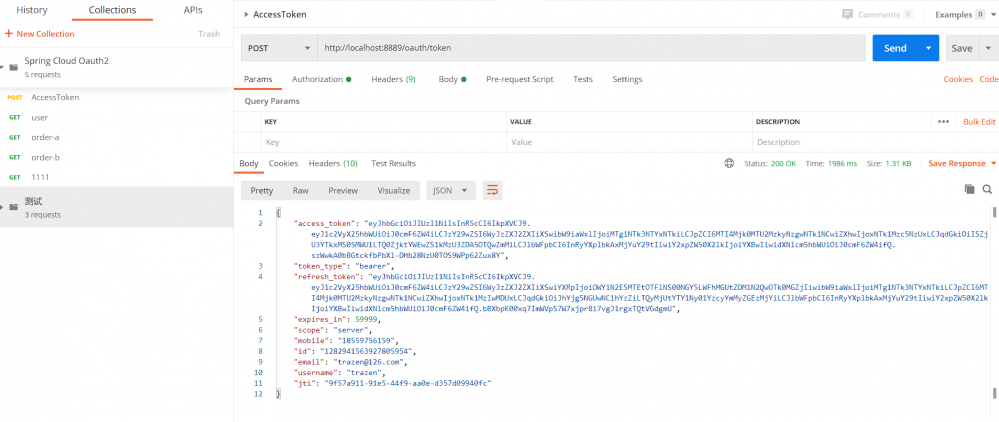Click the New Collection link
This screenshot has width=999, height=422.
coord(45,34)
